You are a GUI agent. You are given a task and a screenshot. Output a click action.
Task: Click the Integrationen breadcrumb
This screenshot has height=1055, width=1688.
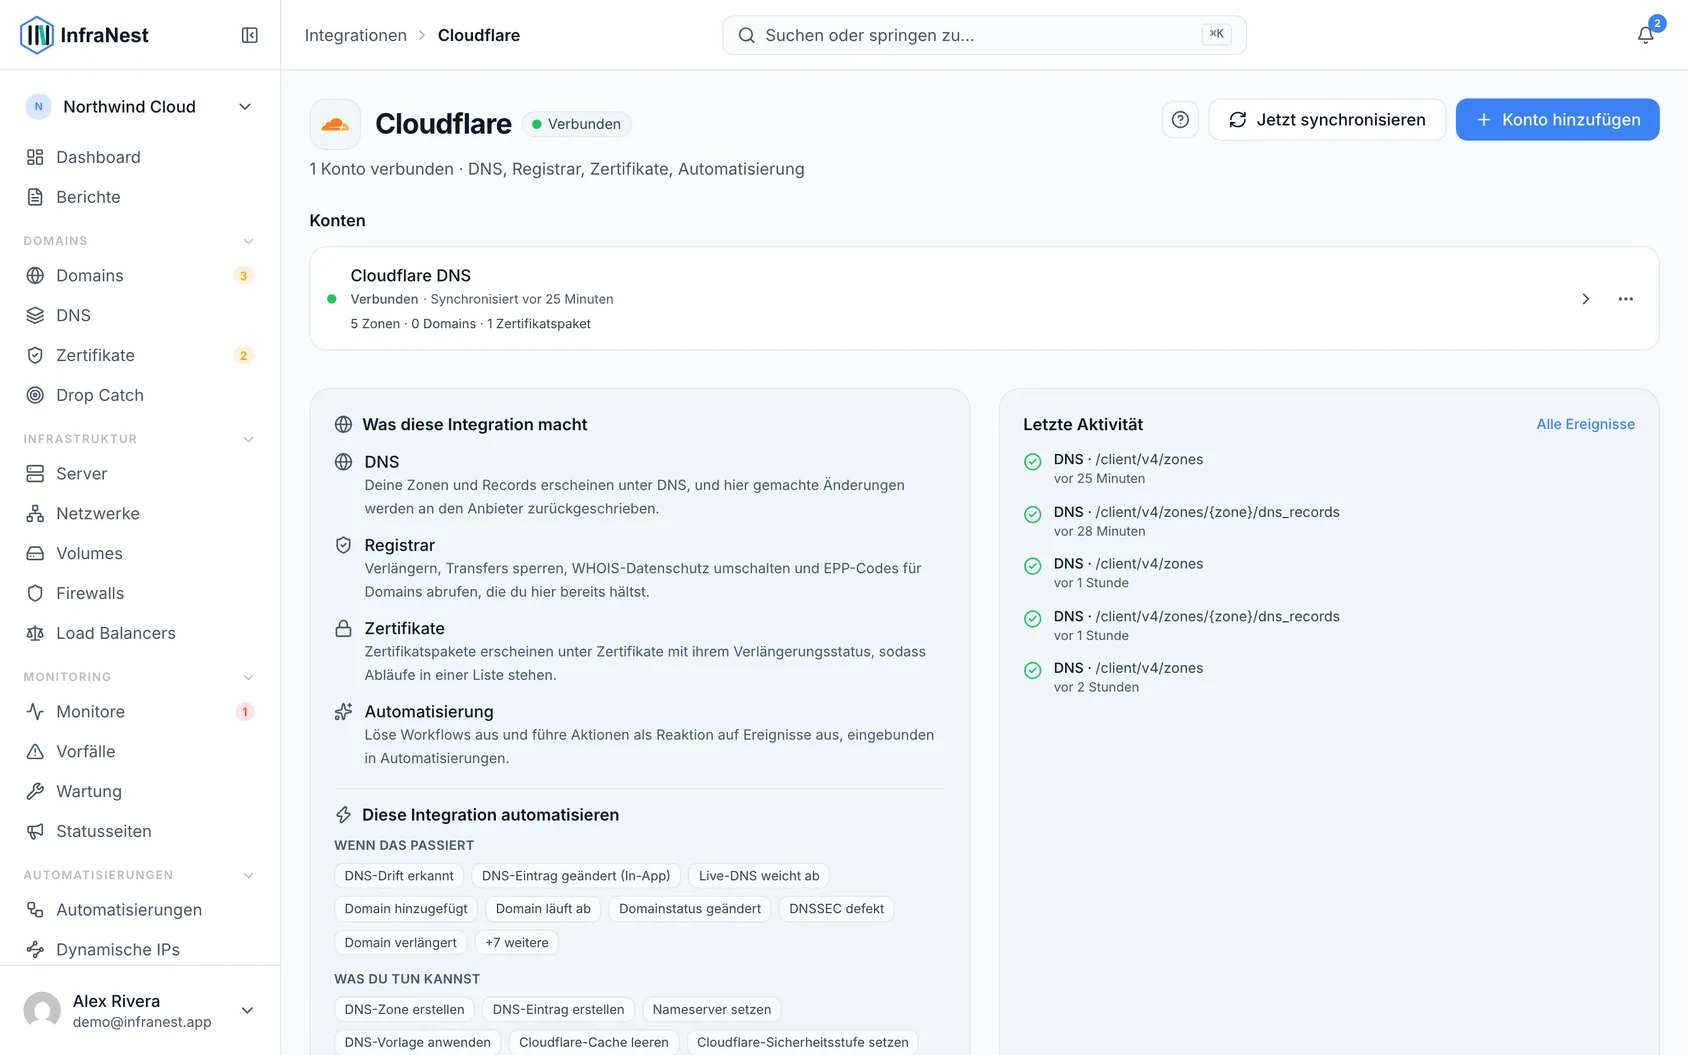pos(356,35)
